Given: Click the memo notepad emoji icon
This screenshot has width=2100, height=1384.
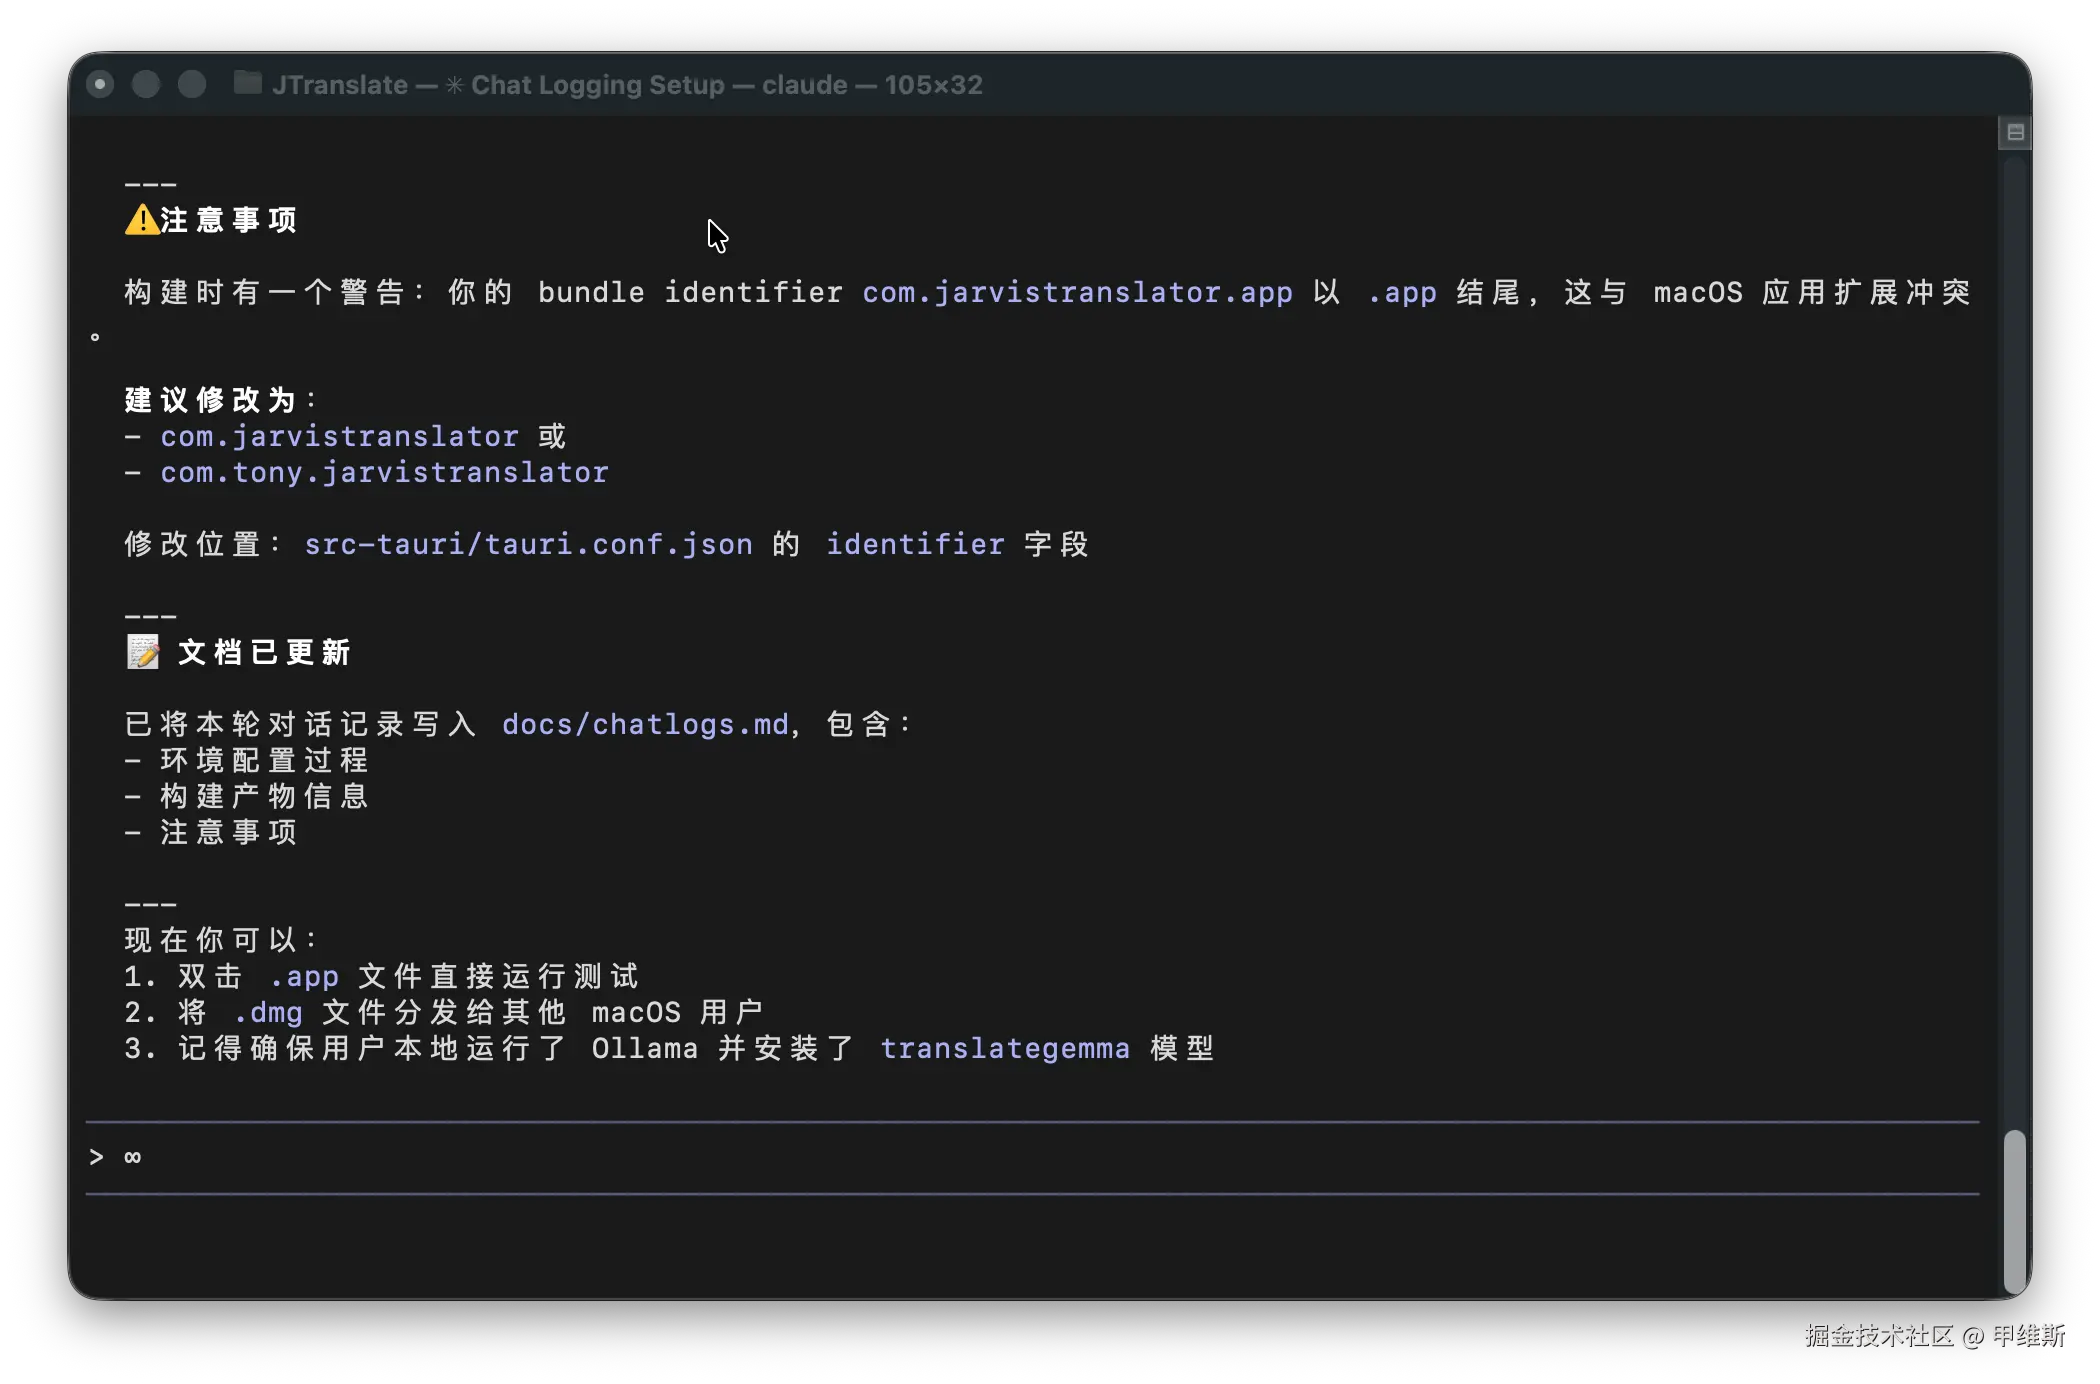Looking at the screenshot, I should pyautogui.click(x=143, y=652).
